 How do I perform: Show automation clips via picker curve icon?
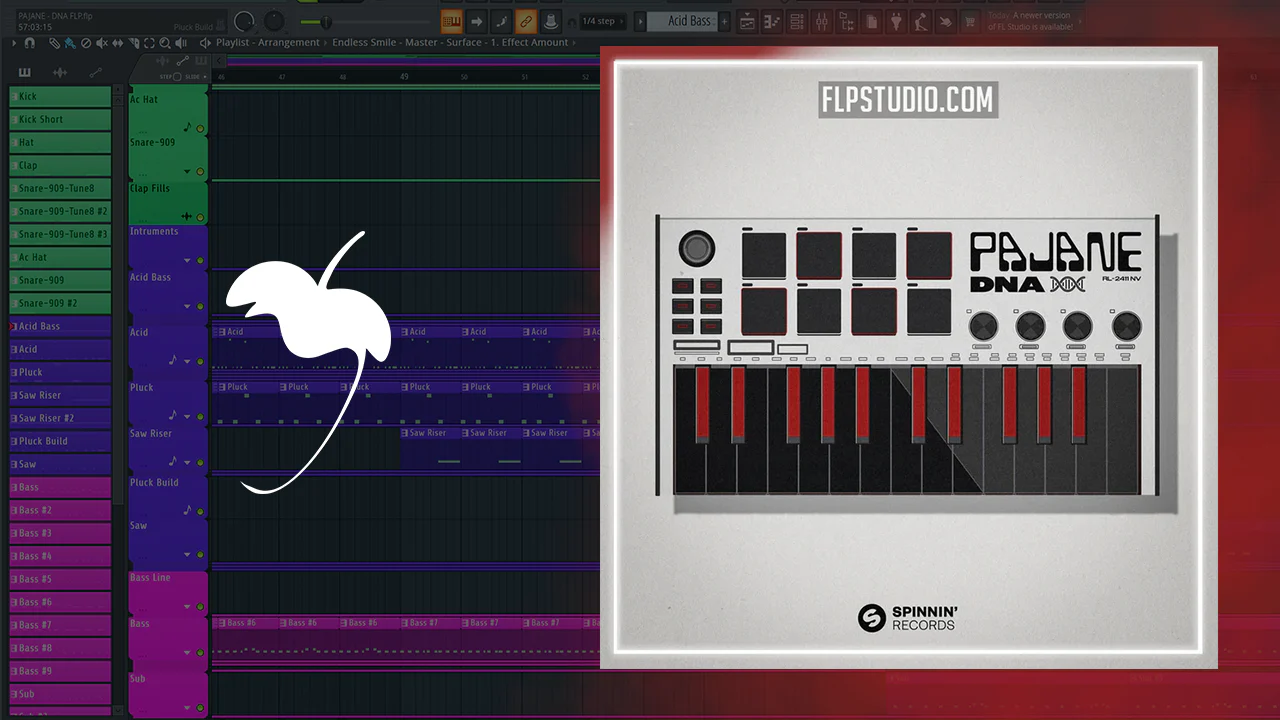[96, 72]
